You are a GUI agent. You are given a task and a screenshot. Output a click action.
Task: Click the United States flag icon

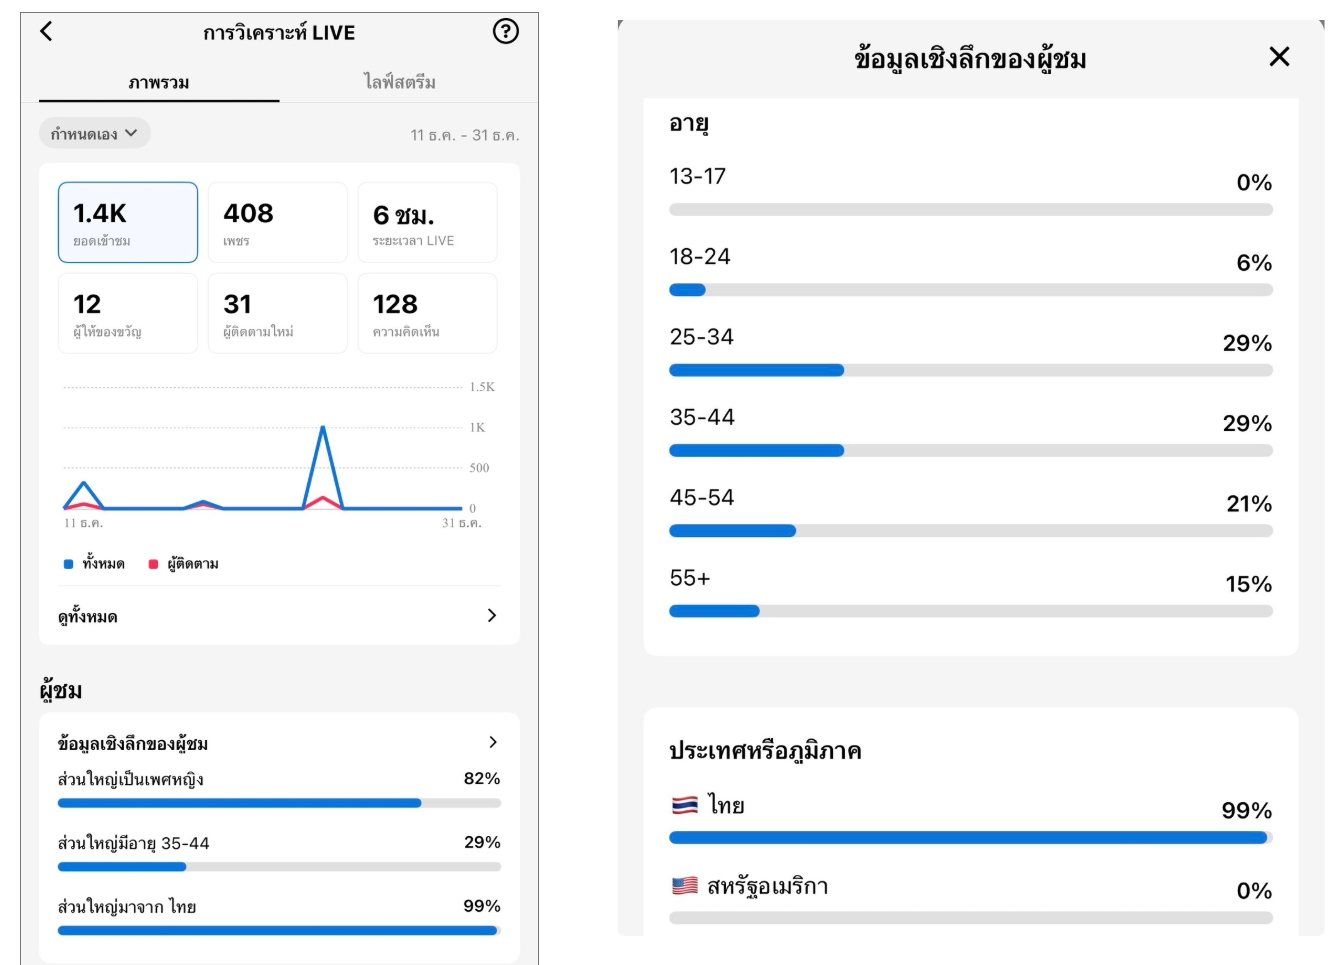[x=685, y=885]
